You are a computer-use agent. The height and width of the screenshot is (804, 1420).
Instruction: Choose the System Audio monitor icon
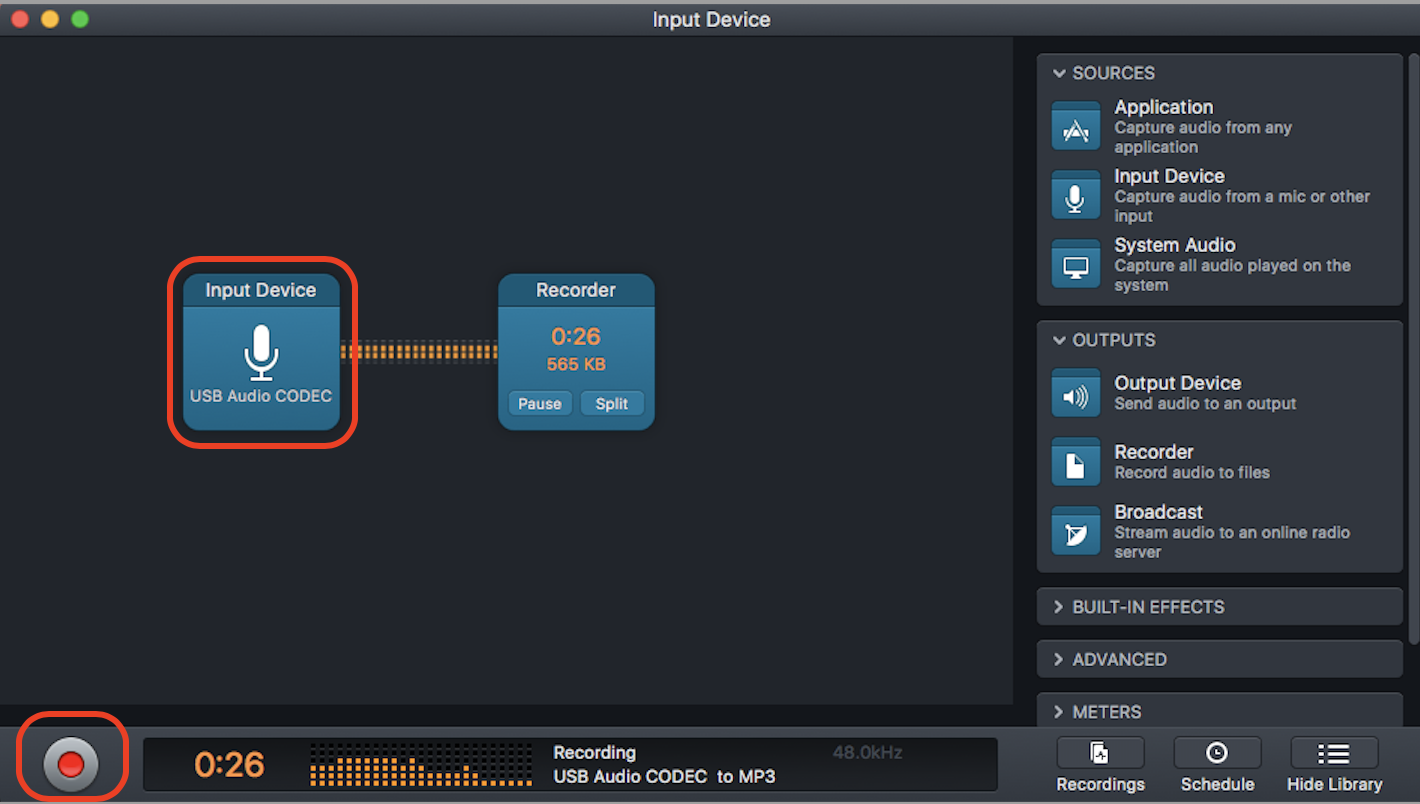(1075, 265)
